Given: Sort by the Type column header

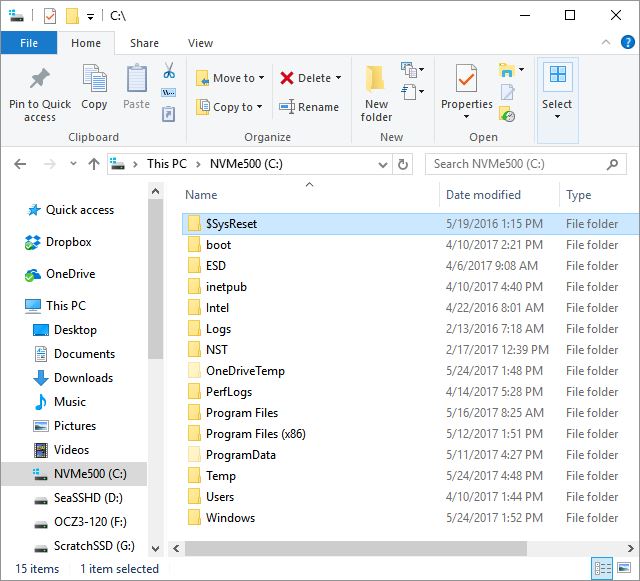Looking at the screenshot, I should [599, 195].
